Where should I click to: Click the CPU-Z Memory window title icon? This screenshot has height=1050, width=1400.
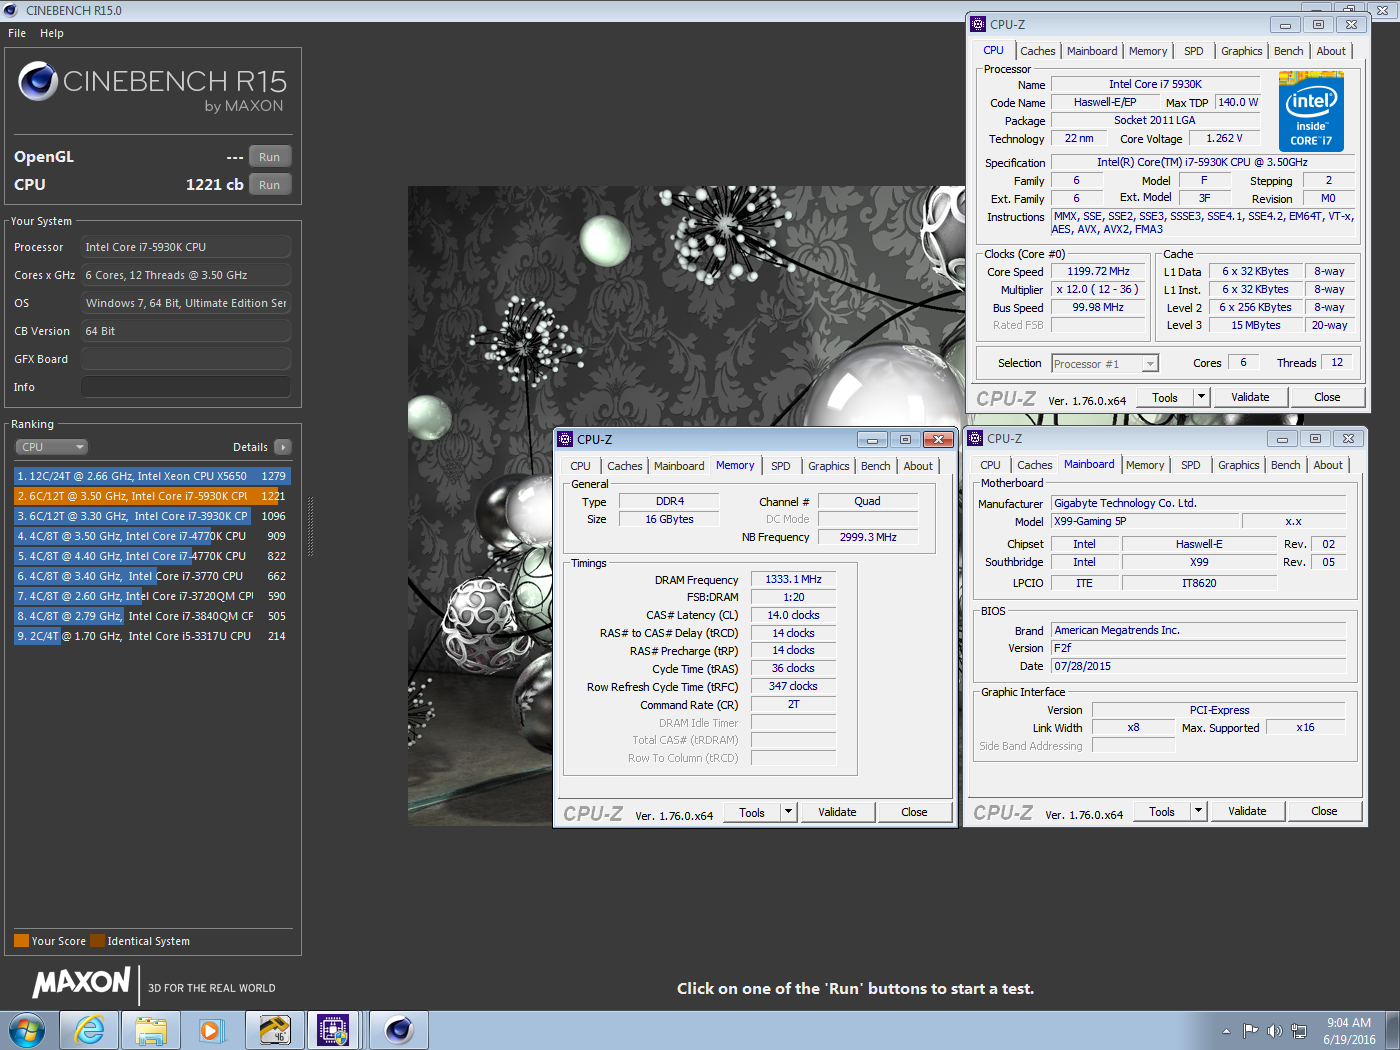(565, 439)
